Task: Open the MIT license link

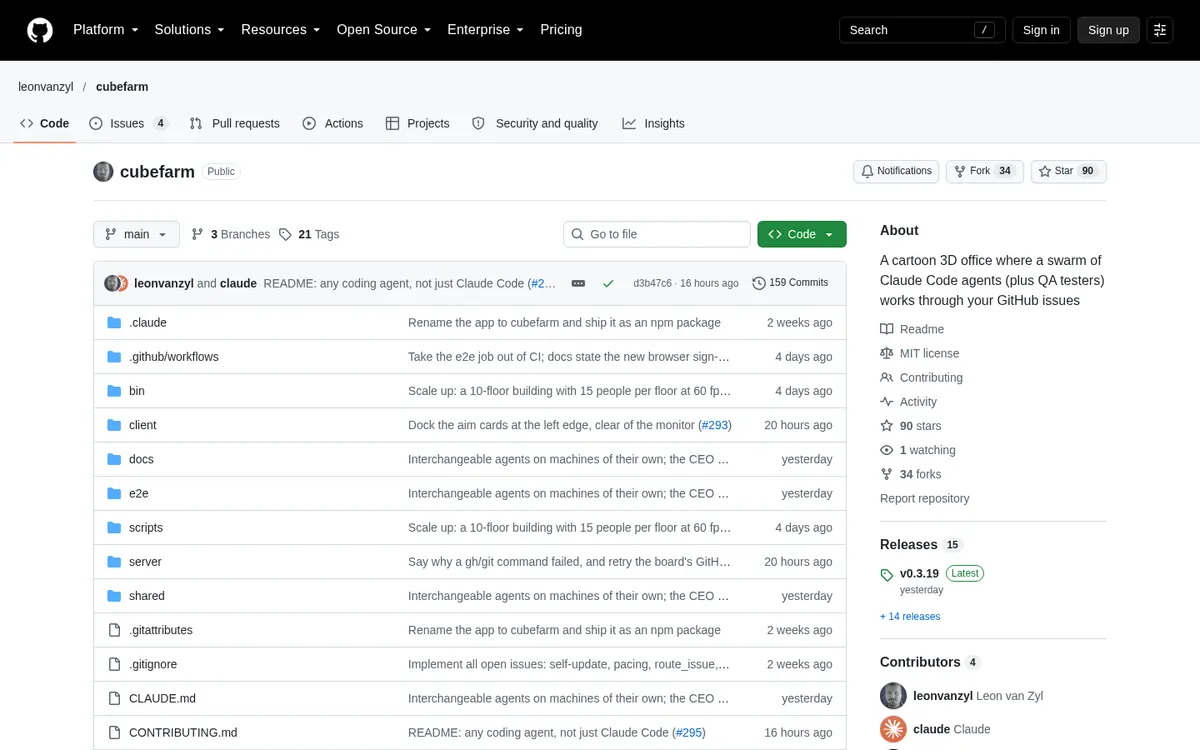Action: click(x=919, y=353)
